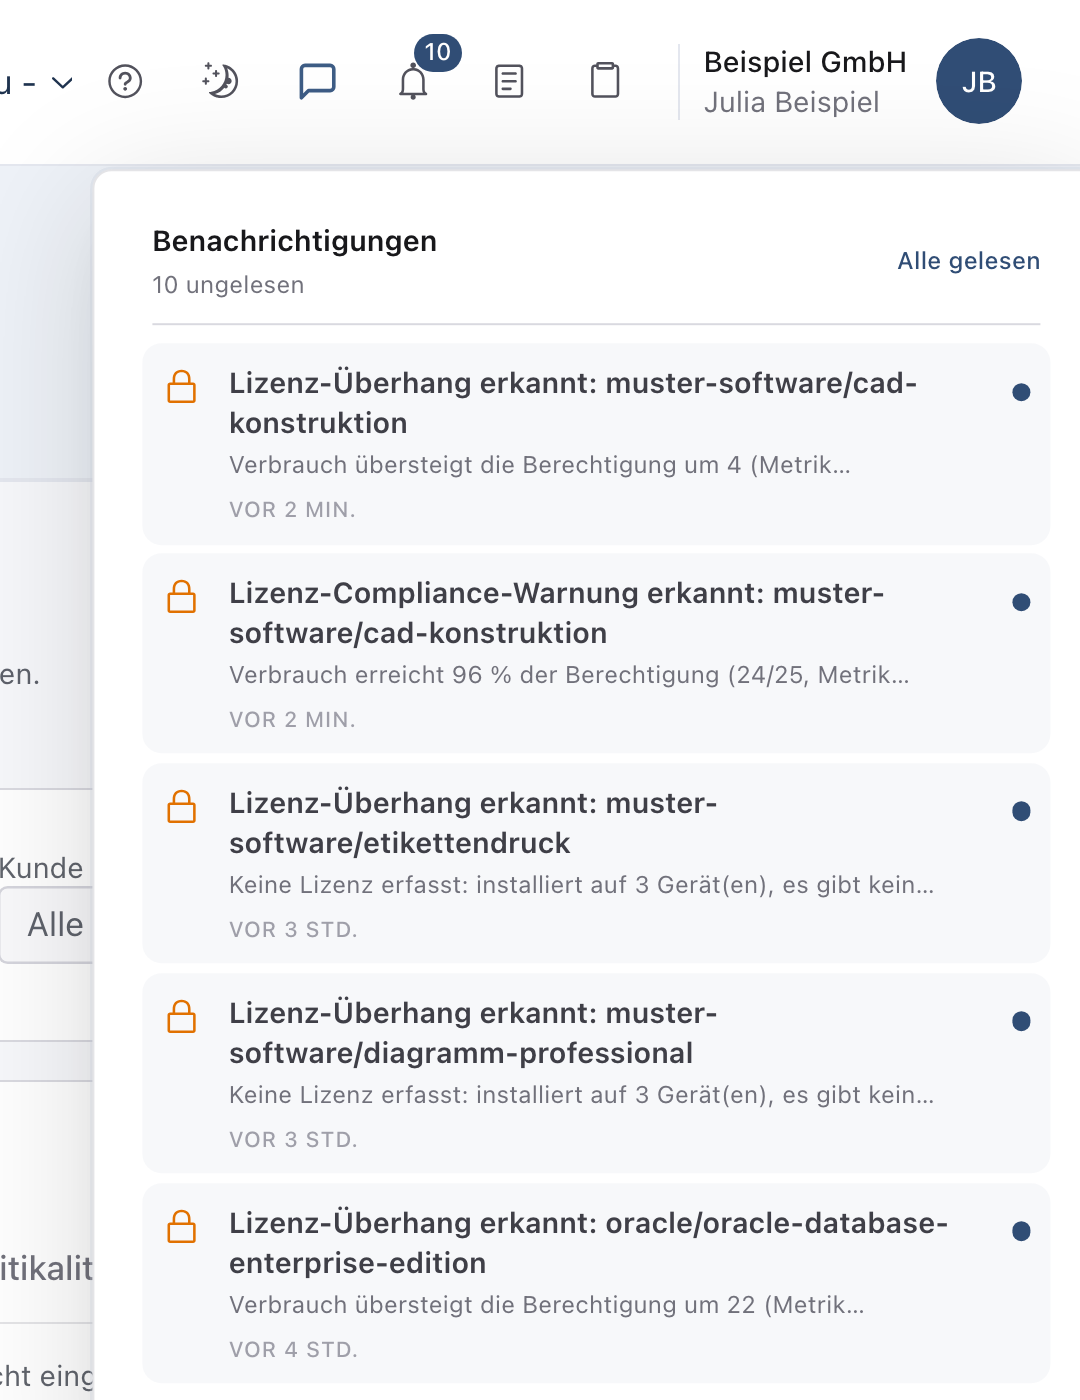Open Lizenz-Überhang cad-konstruktion notification
1080x1400 pixels.
pyautogui.click(x=596, y=444)
